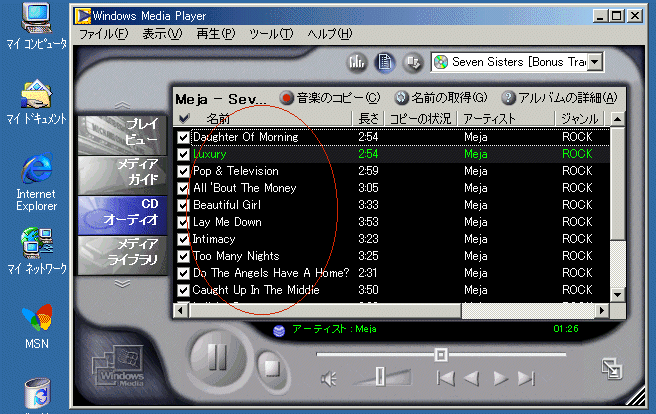Image resolution: width=656 pixels, height=414 pixels.
Task: Switch to compact mode icon
Action: pyautogui.click(x=612, y=369)
